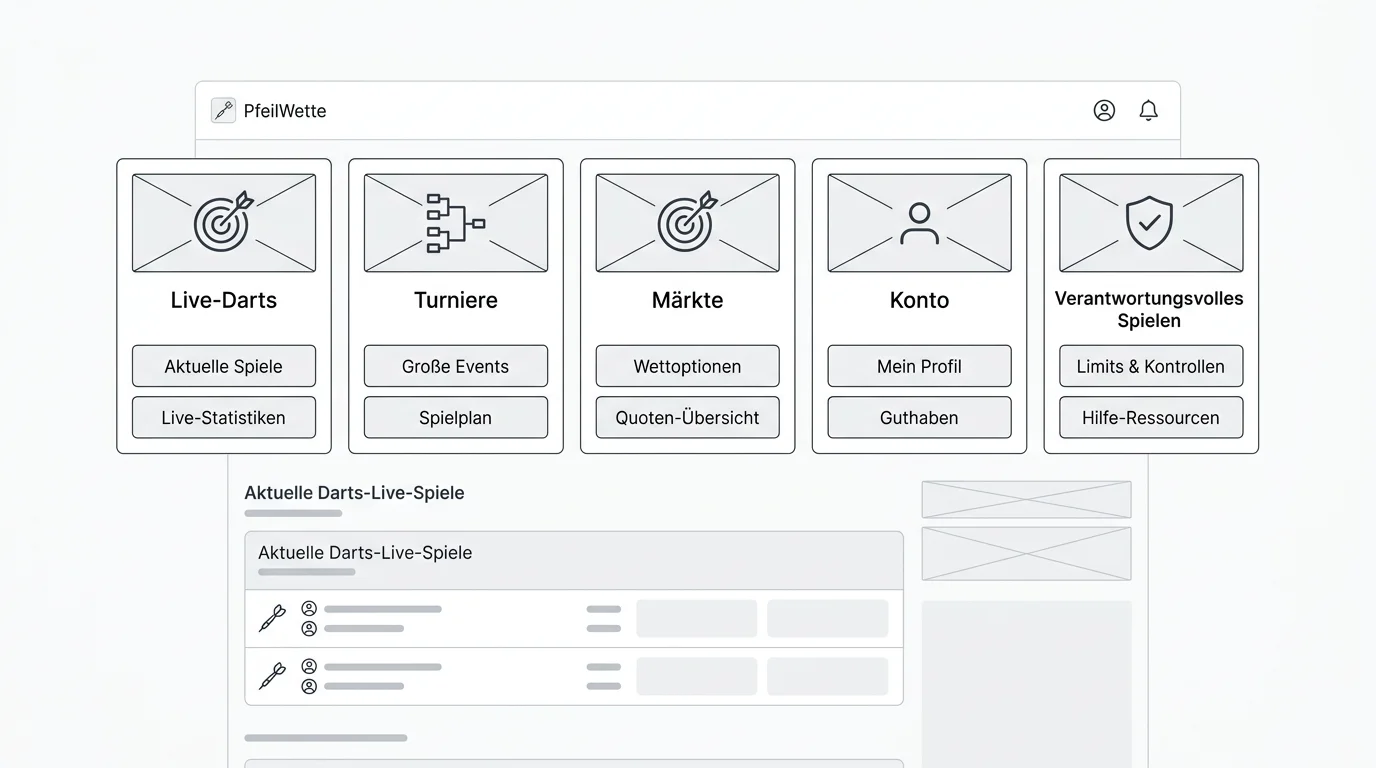Click the shield checkmark image

(1151, 223)
